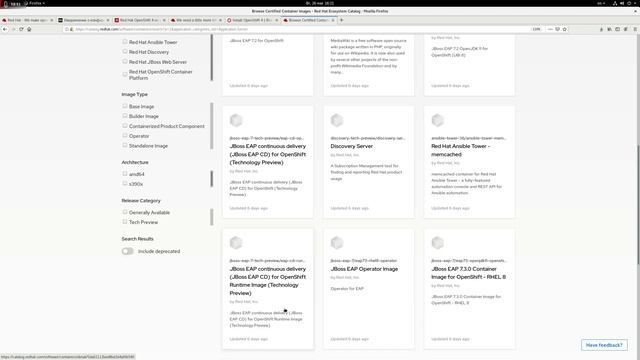Click the Image Type filter list scrollbar
This screenshot has width=640, height=360.
pos(211,126)
